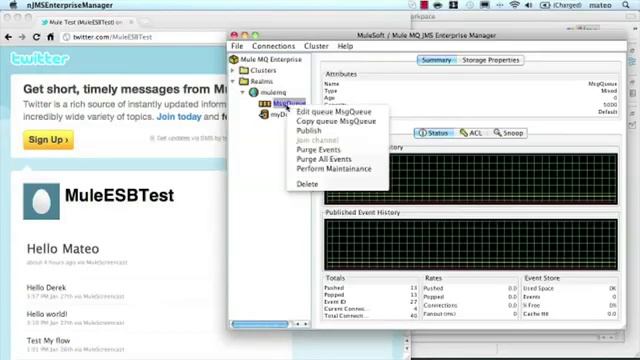Click the Realms folder icon
The width and height of the screenshot is (640, 360).
(244, 81)
